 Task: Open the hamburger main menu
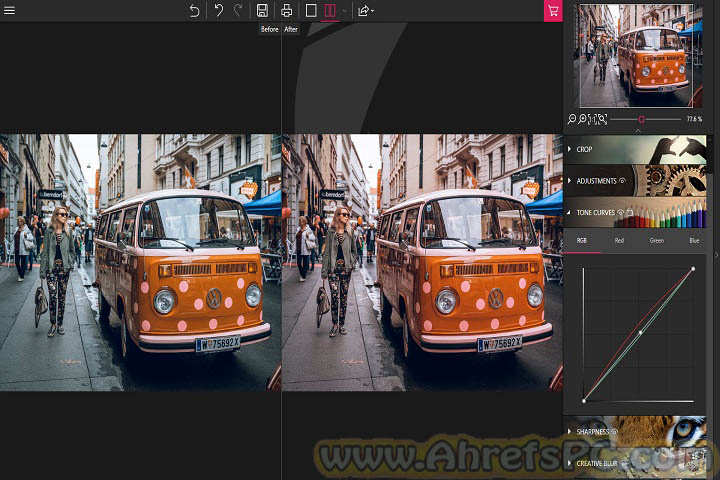[x=9, y=10]
